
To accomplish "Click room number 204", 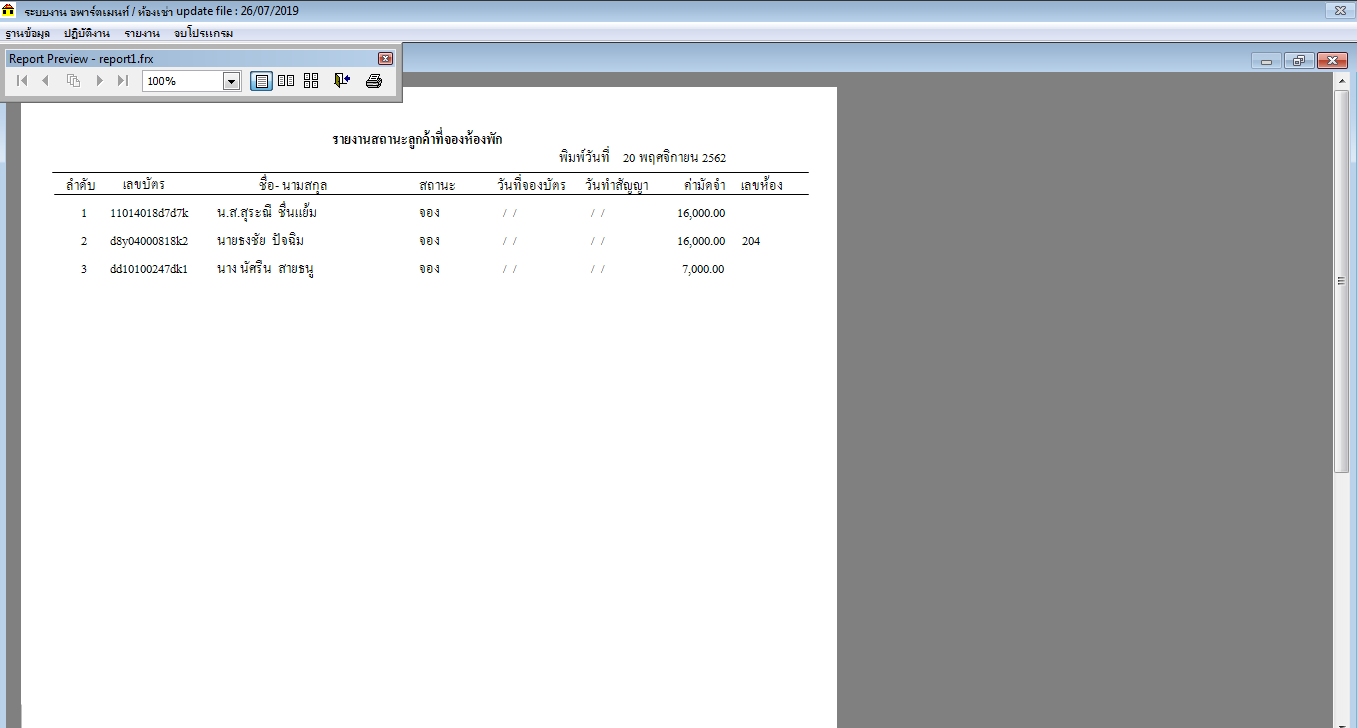I will tap(751, 241).
